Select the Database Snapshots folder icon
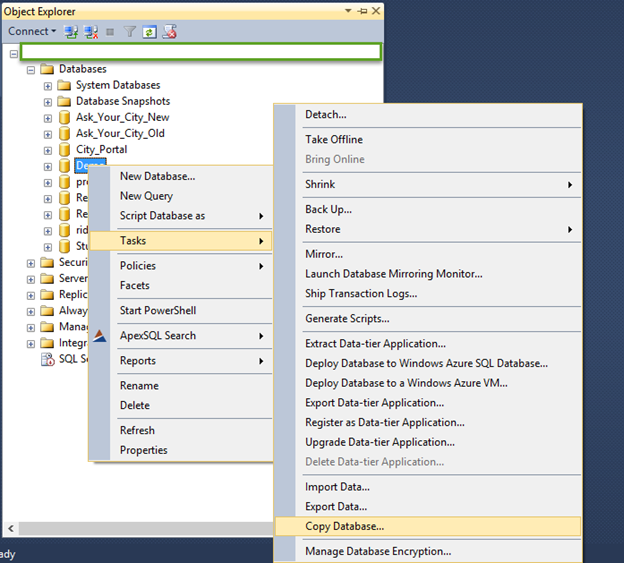Viewport: 624px width, 563px height. (x=64, y=101)
